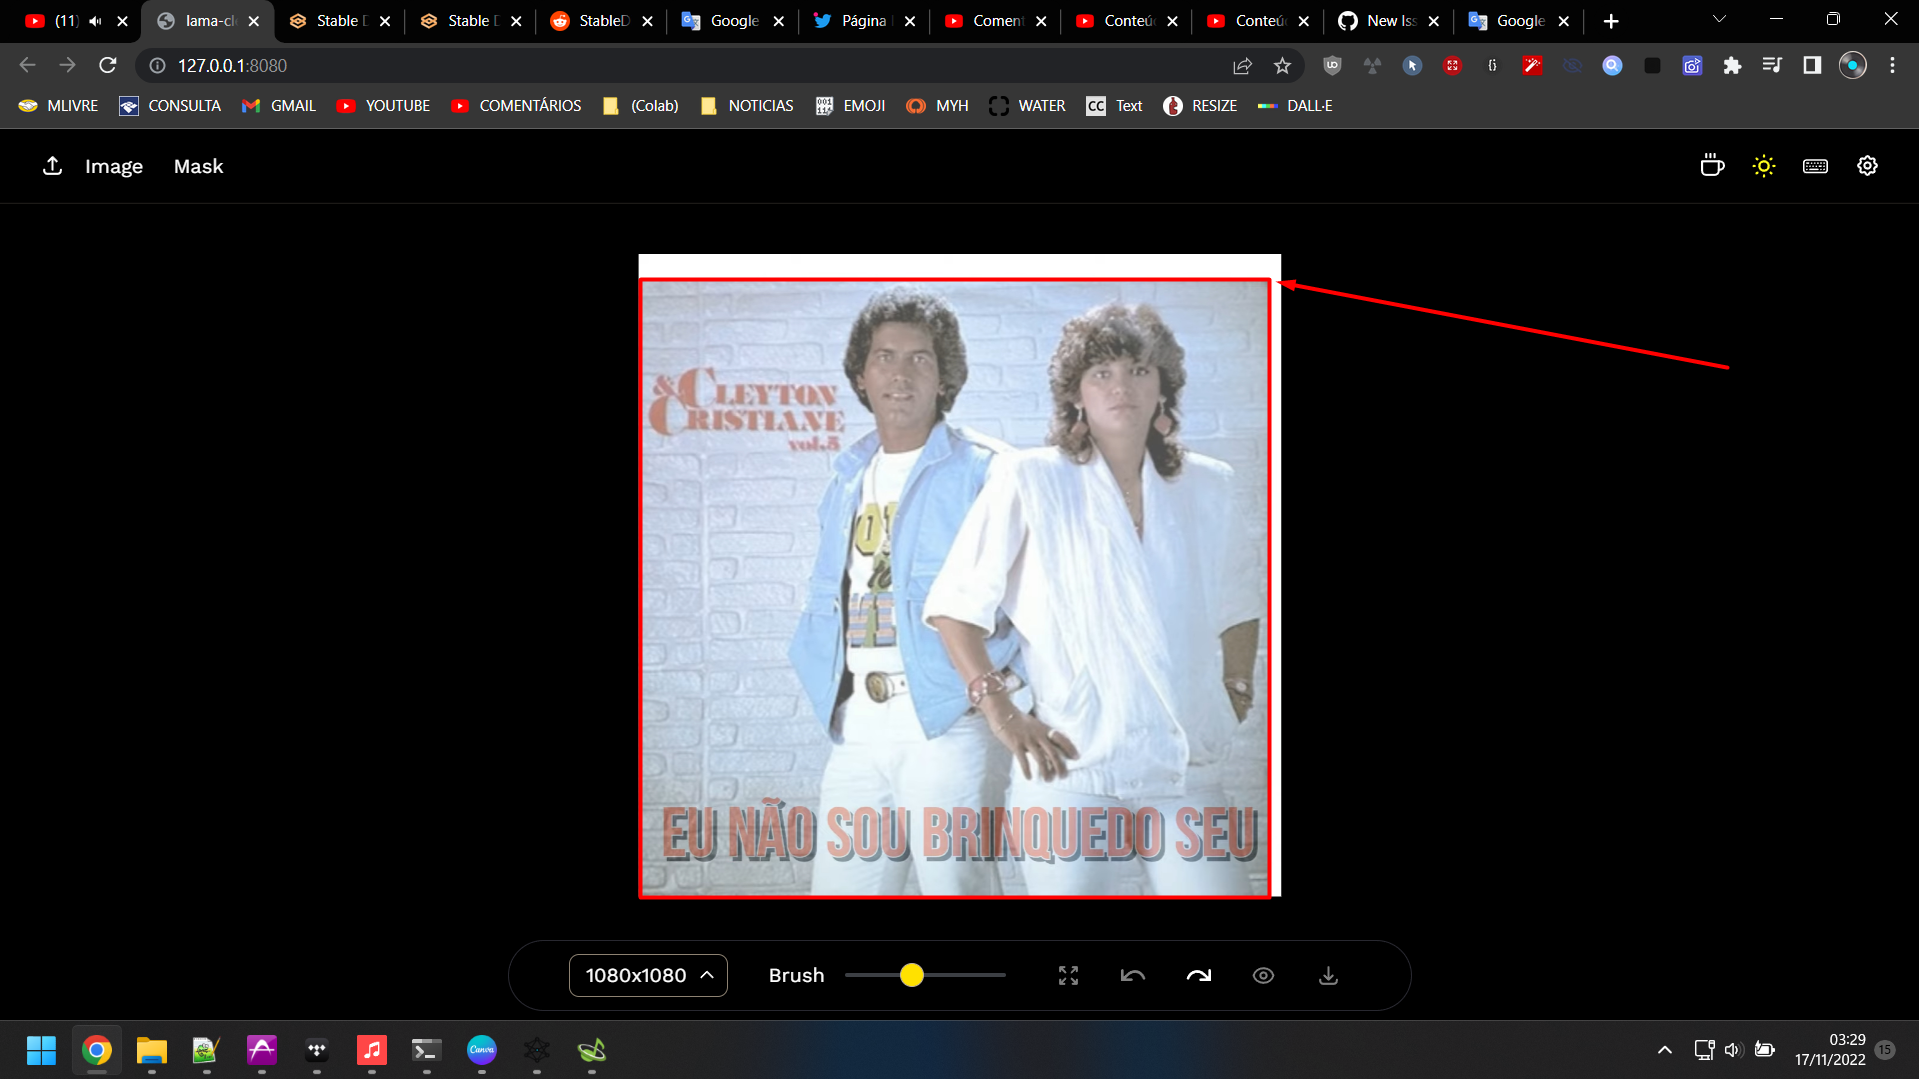The width and height of the screenshot is (1919, 1079).
Task: Open the coffee donation link
Action: [x=1712, y=165]
